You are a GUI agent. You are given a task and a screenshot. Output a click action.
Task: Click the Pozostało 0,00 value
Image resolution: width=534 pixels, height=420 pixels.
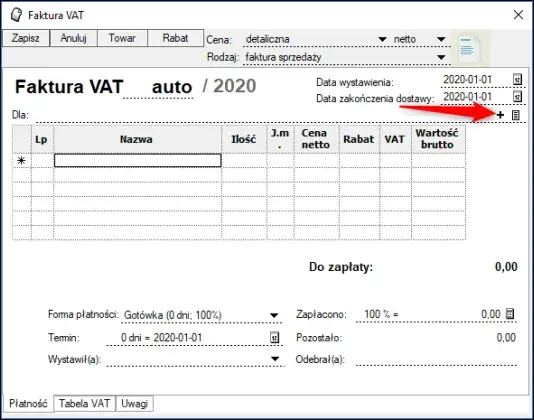(506, 338)
